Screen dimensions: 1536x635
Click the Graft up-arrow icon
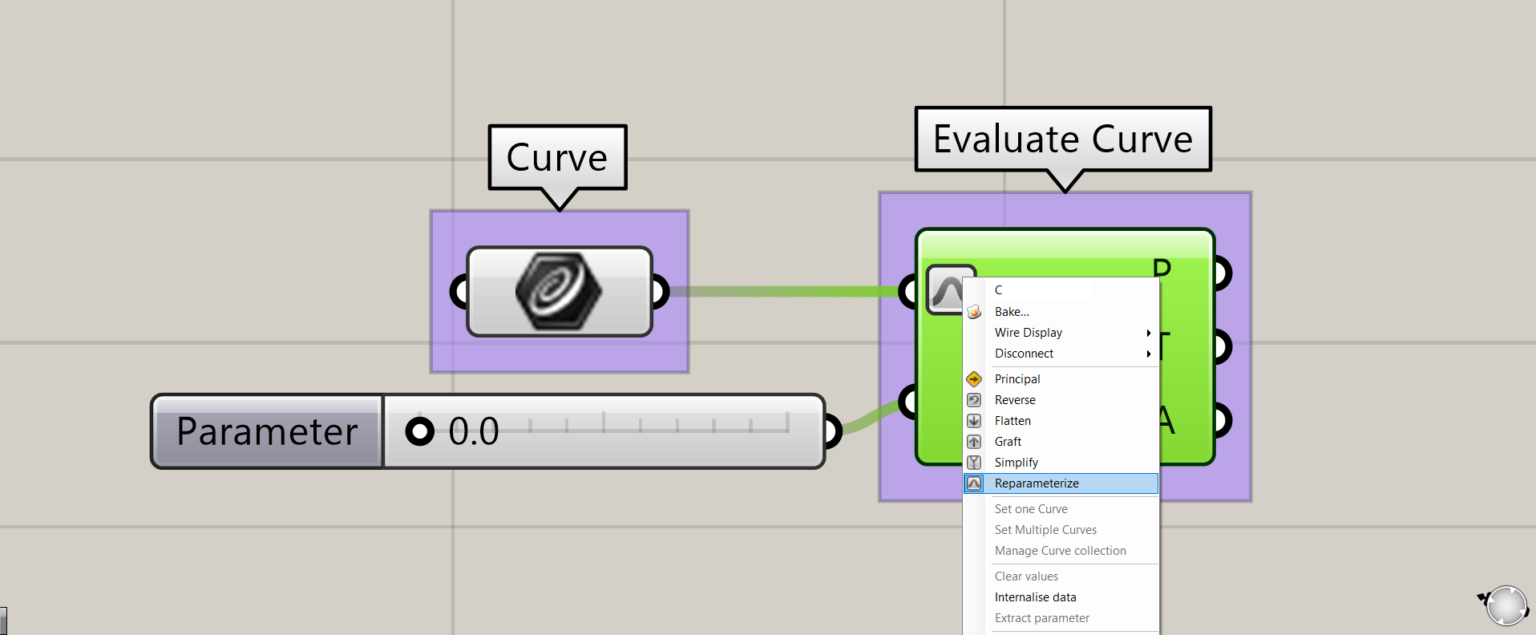tap(973, 441)
